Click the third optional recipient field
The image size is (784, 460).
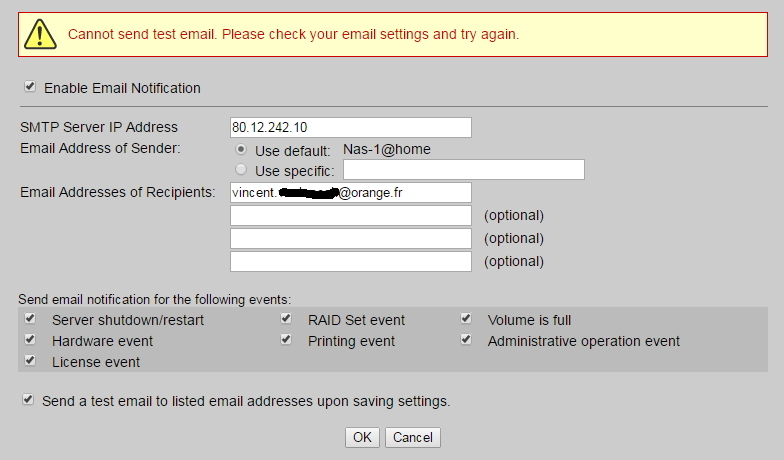tap(350, 238)
